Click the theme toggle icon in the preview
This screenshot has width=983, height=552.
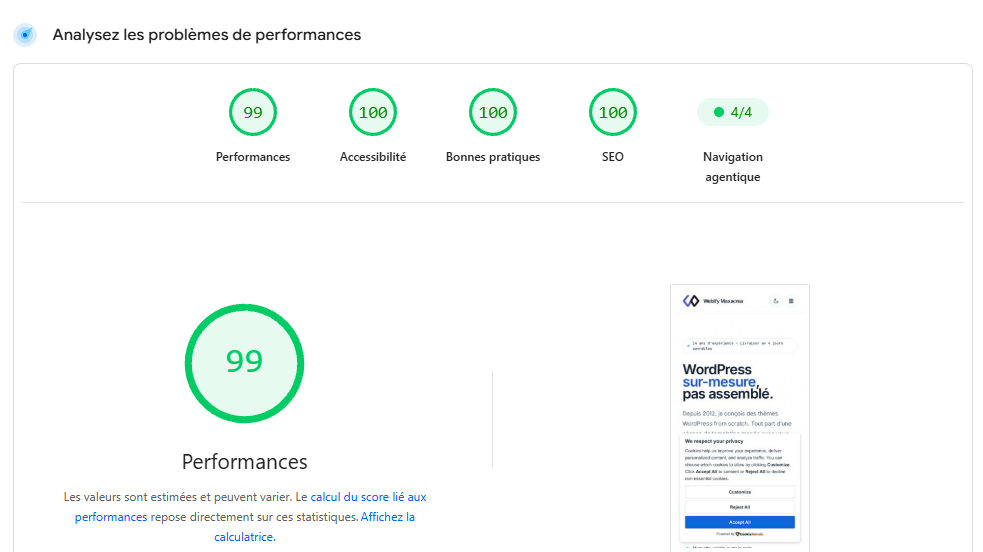[775, 301]
